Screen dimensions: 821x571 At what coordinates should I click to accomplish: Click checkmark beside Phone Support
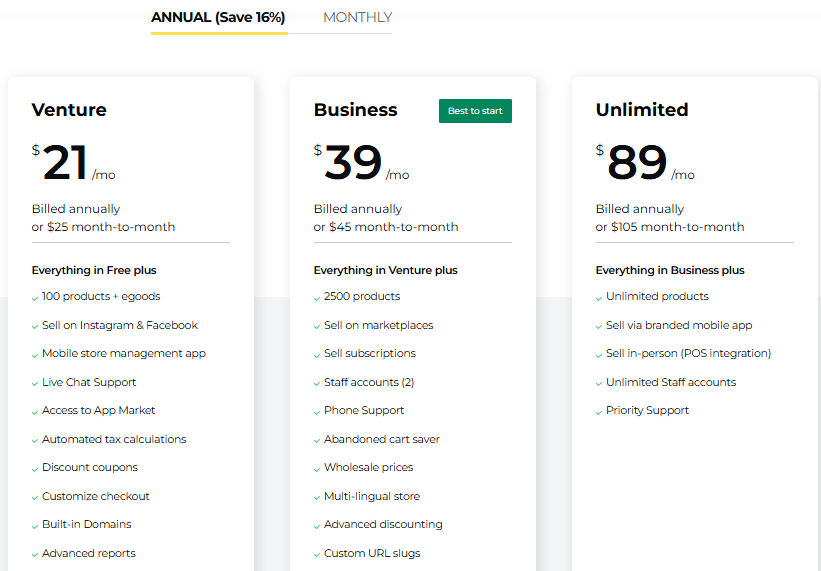317,412
